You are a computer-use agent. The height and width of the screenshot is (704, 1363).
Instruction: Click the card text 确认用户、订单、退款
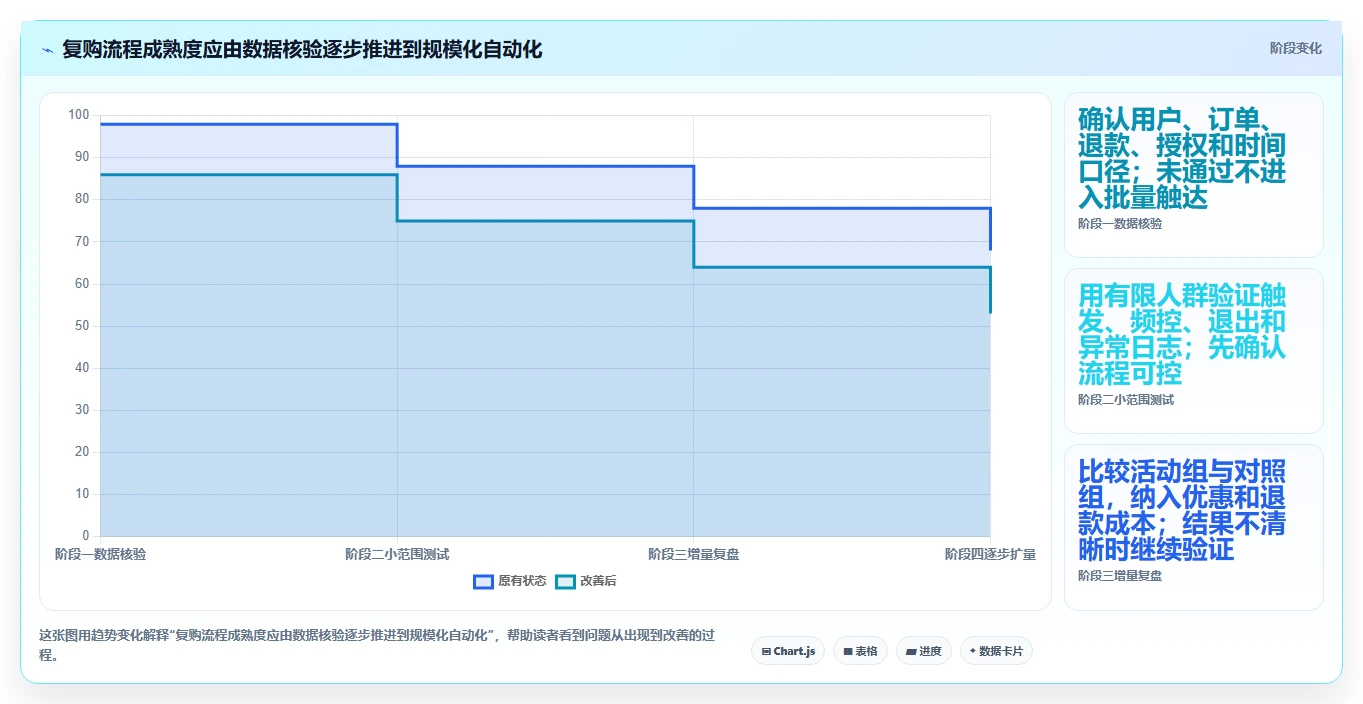(x=1182, y=158)
